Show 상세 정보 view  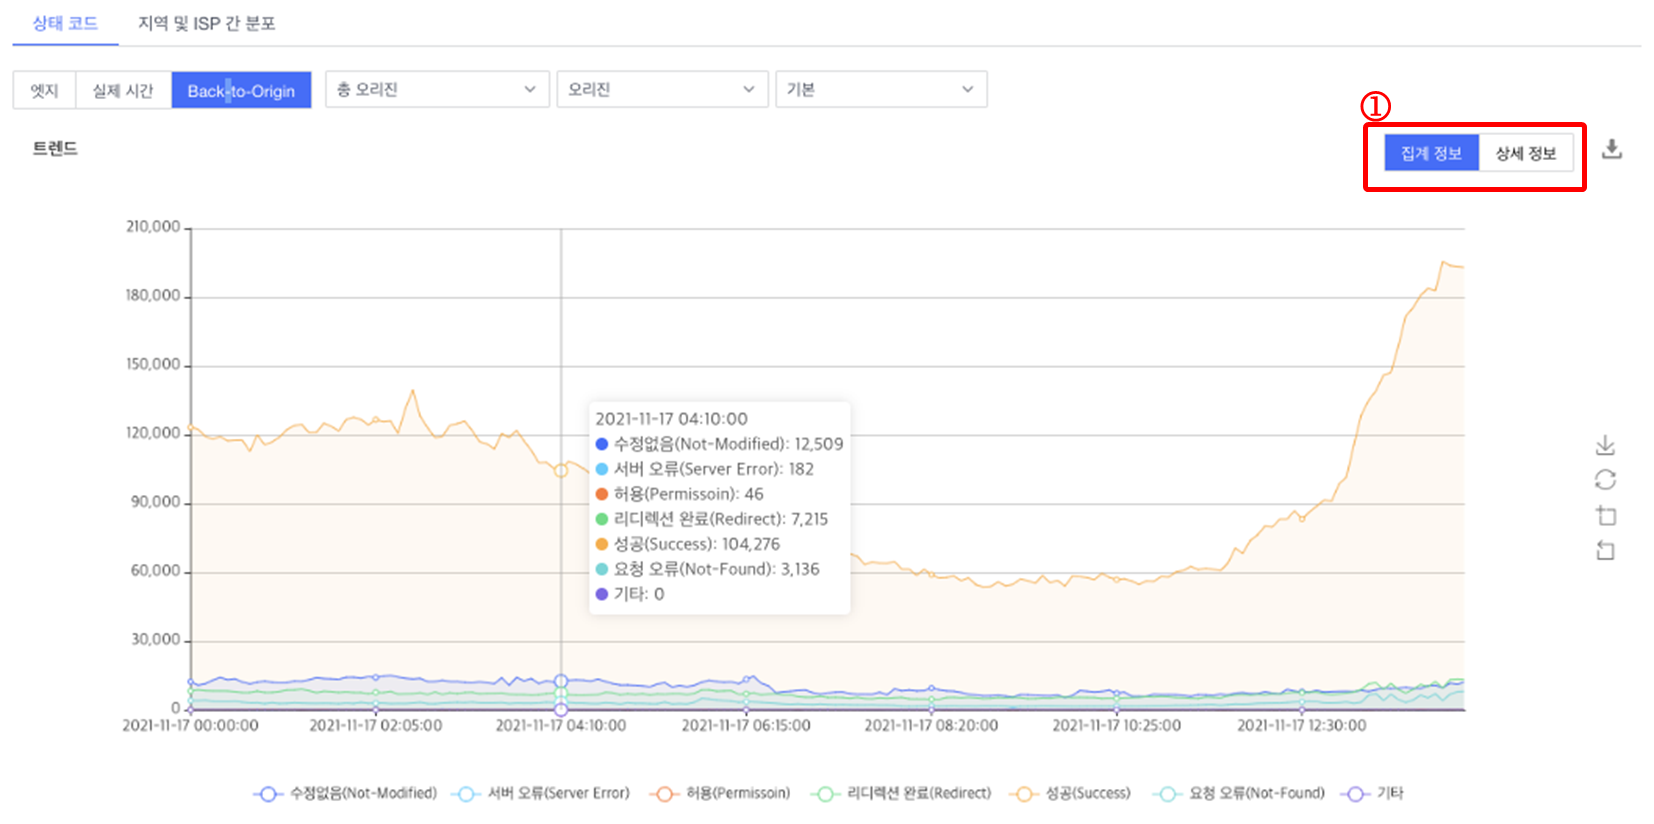(1526, 153)
